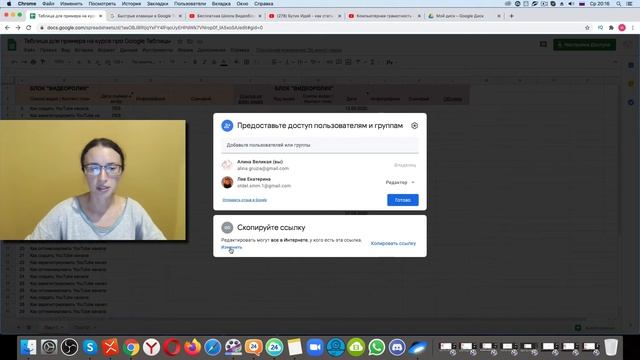The height and width of the screenshot is (360, 640).
Task: Launch Opera from the dock
Action: (172, 347)
